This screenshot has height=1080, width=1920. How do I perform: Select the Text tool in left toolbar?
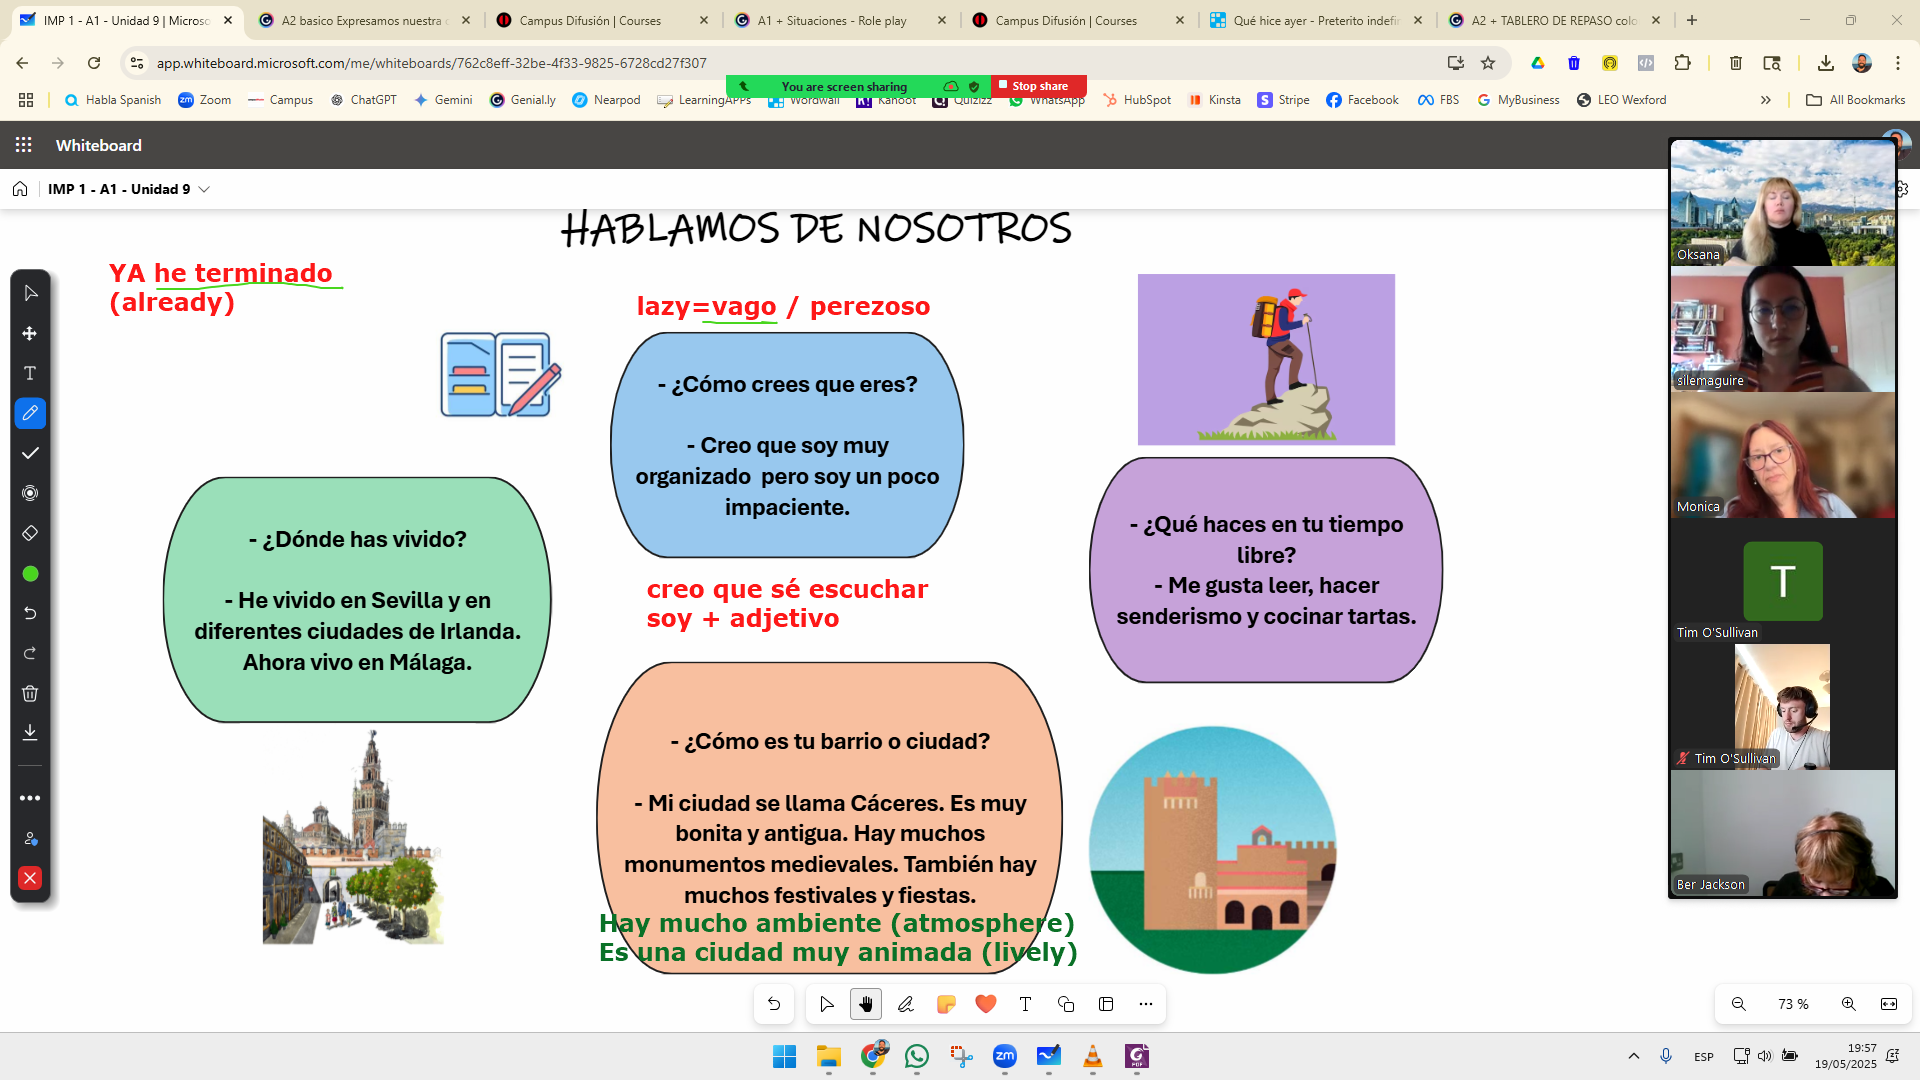point(30,373)
